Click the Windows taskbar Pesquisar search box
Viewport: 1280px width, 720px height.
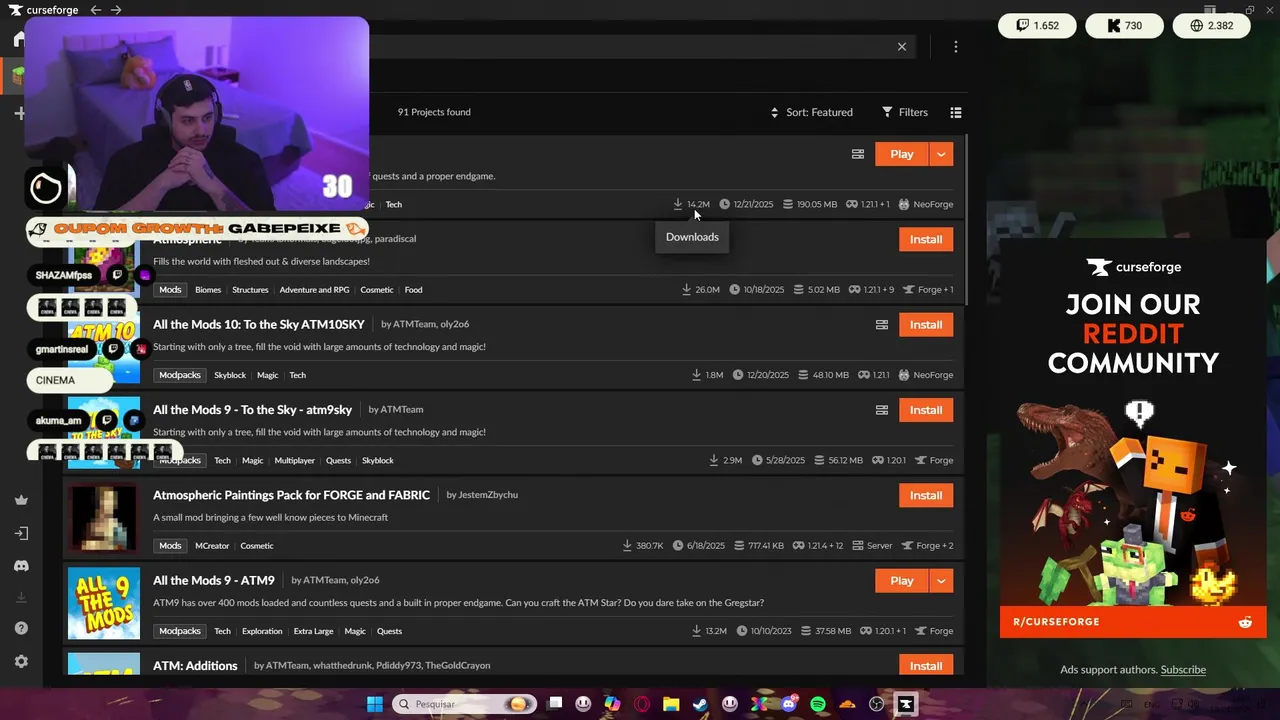tap(464, 704)
